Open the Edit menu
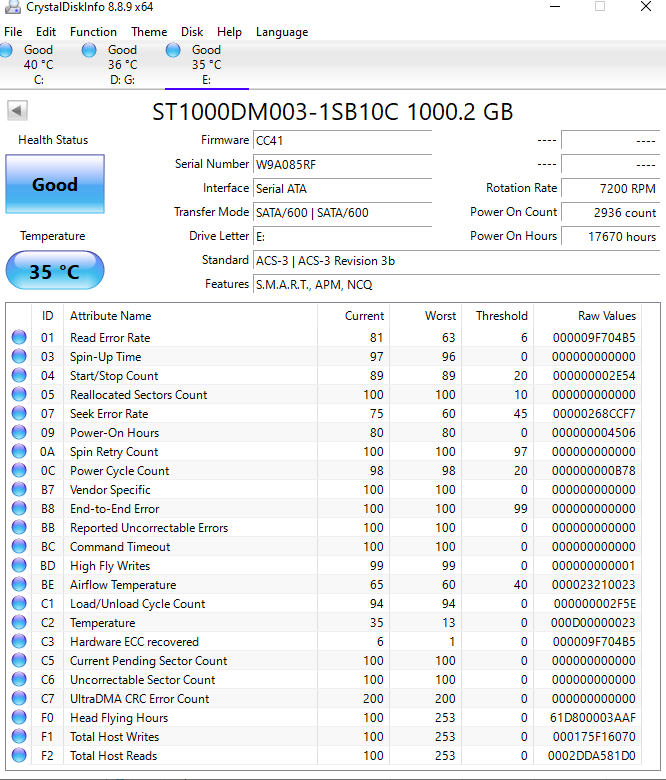The width and height of the screenshot is (666, 780). tap(46, 32)
